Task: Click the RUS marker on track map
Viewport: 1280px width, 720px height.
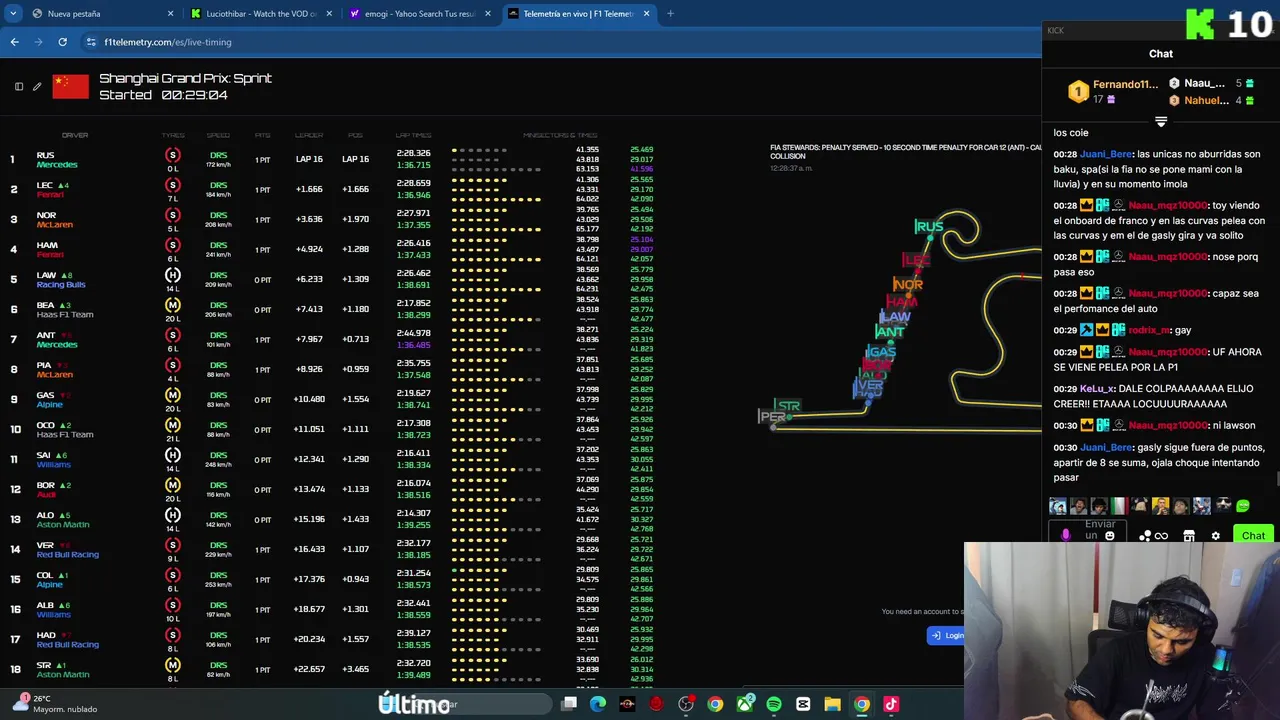Action: tap(929, 227)
